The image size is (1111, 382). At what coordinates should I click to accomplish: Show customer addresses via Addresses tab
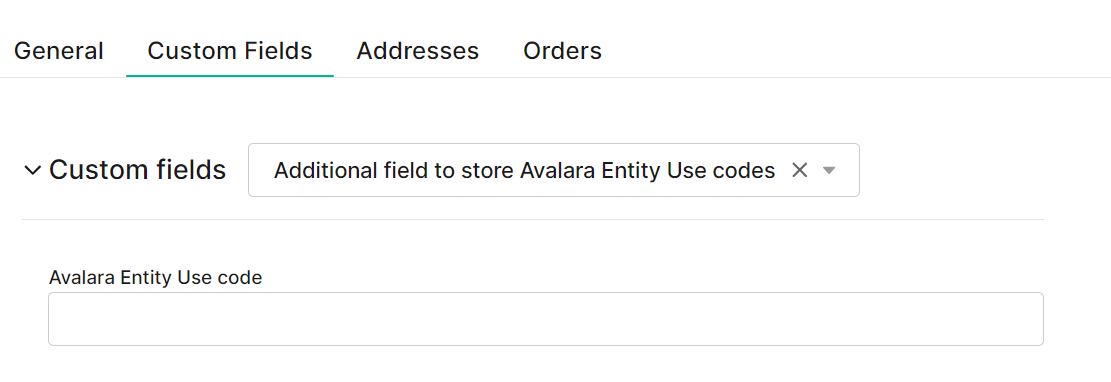point(417,51)
